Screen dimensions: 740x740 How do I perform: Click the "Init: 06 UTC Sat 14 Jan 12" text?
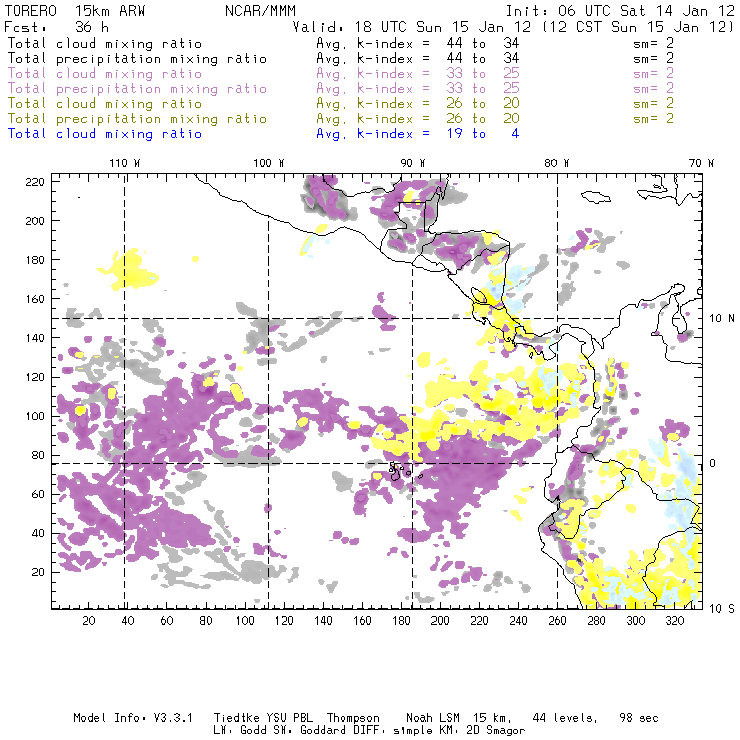click(x=620, y=11)
